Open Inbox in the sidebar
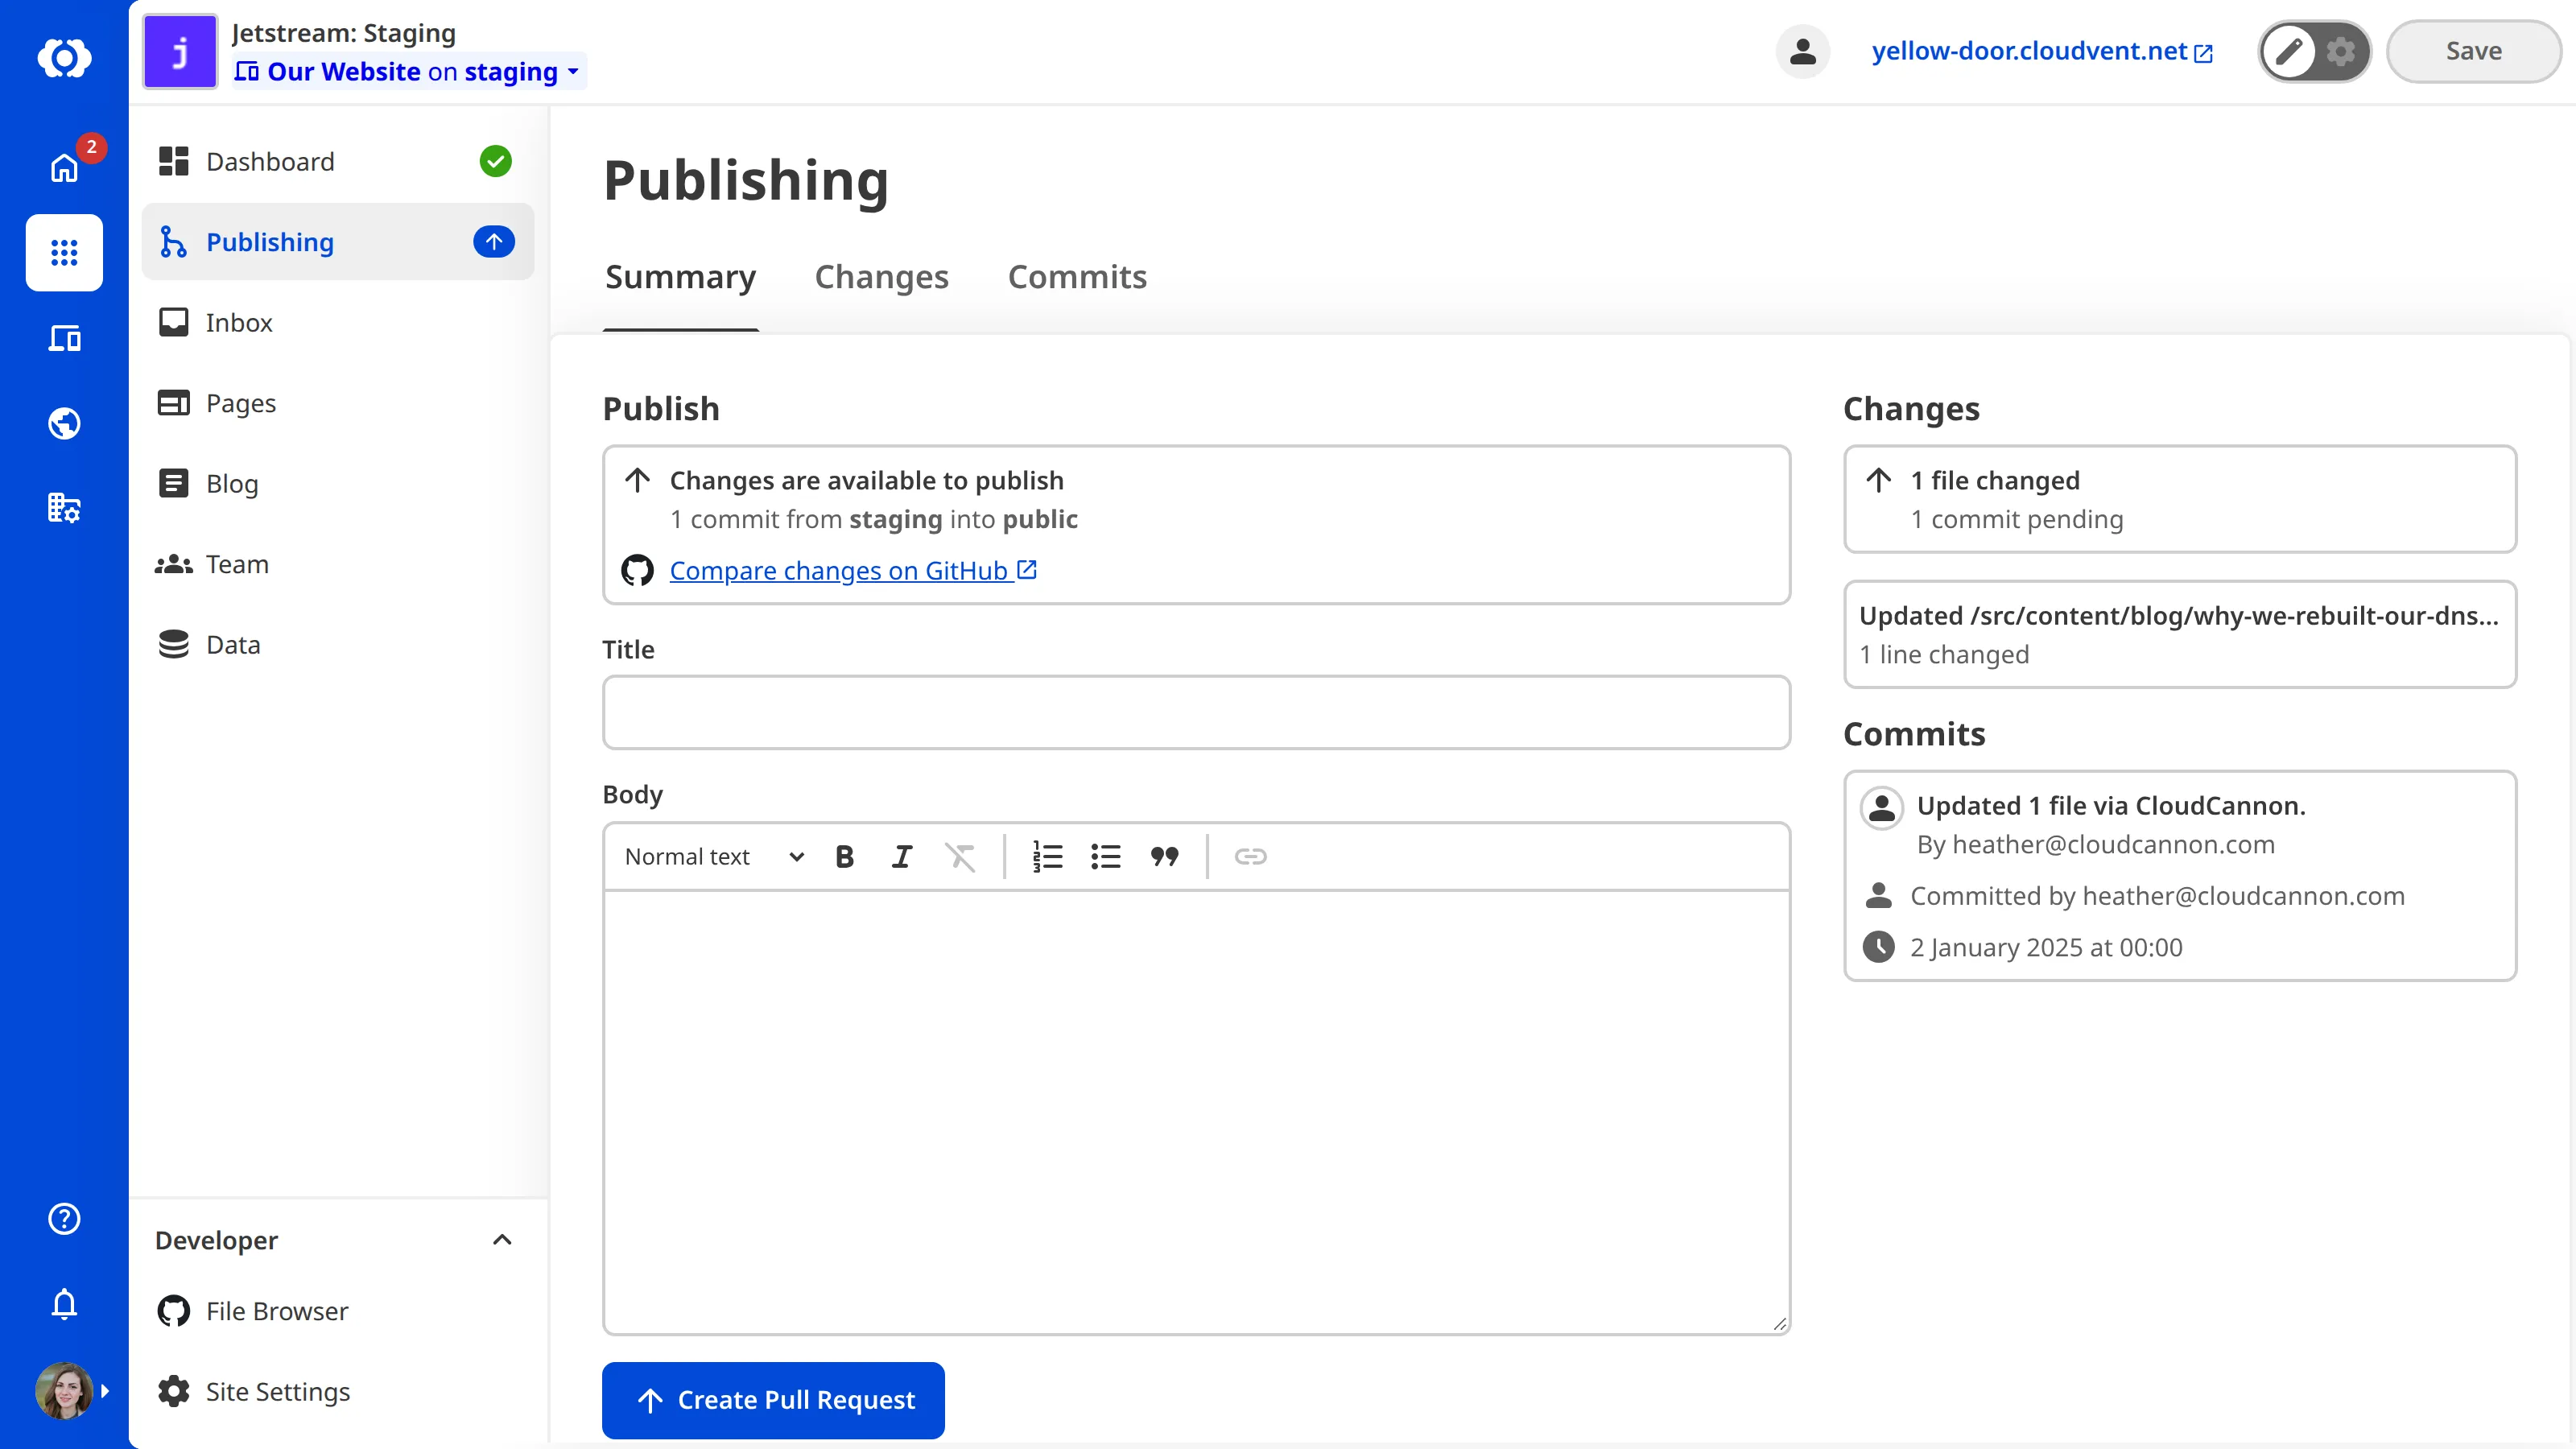The height and width of the screenshot is (1449, 2576). (x=337, y=322)
